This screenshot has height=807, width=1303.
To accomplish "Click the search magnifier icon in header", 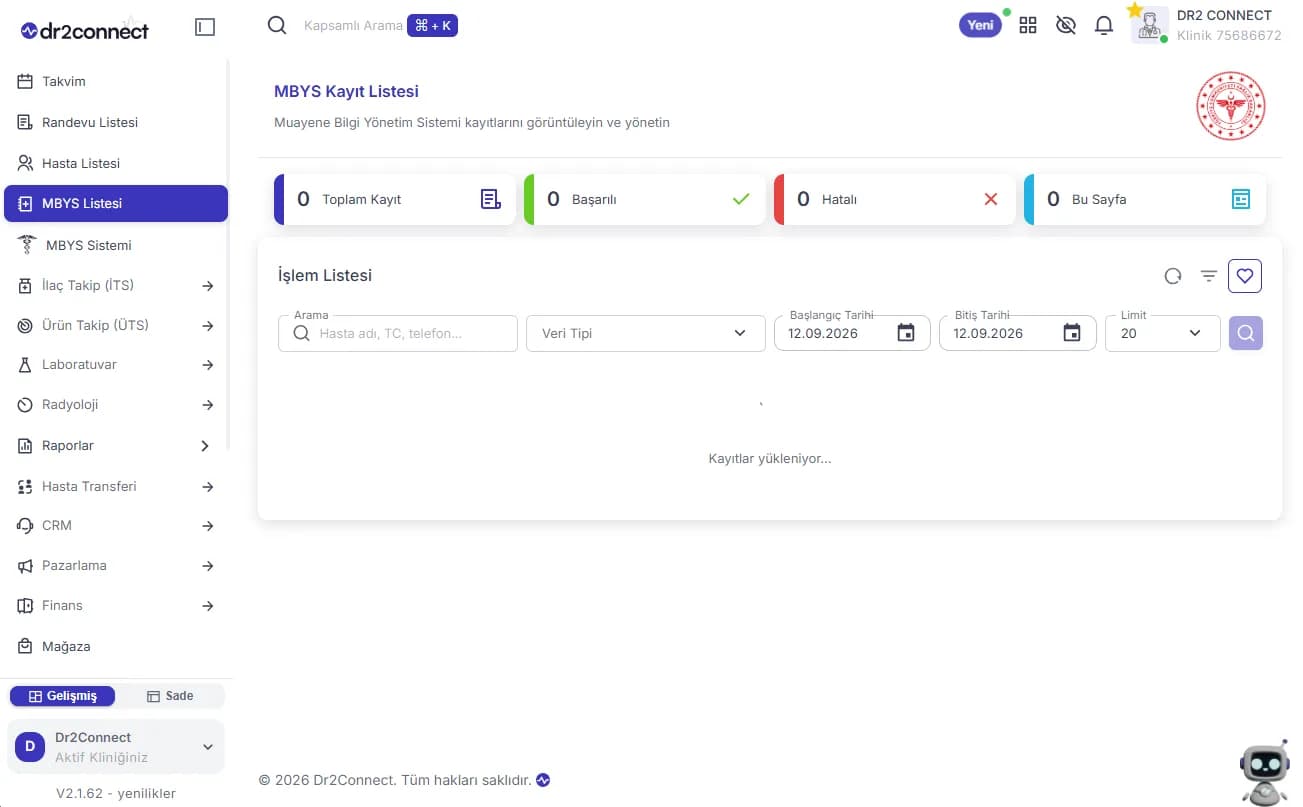I will 277,25.
